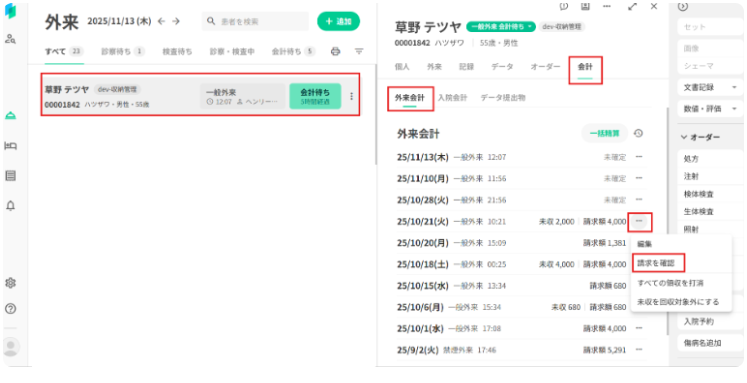Open the help question mark icon

[x=10, y=309]
